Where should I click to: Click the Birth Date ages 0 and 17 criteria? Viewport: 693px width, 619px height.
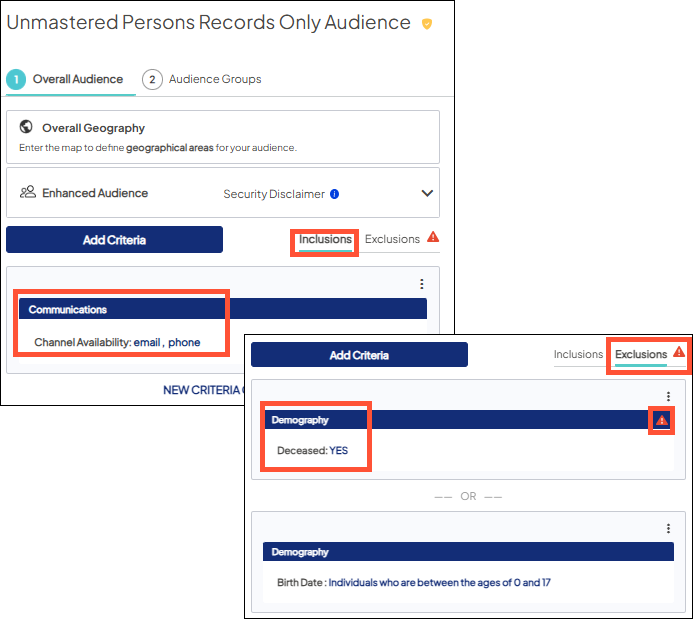point(413,582)
